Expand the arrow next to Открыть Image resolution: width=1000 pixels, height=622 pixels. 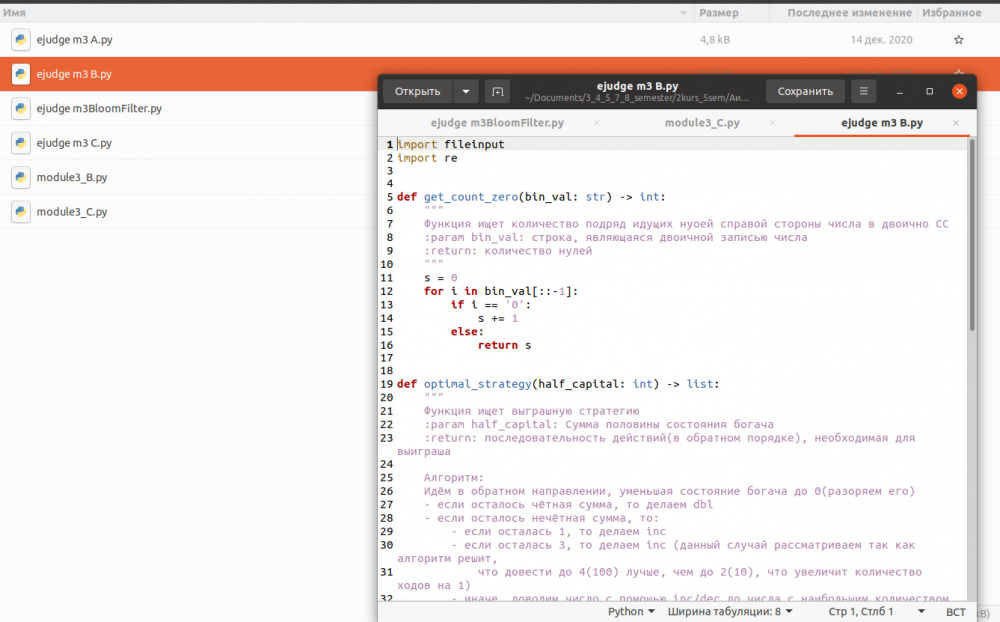coord(465,91)
